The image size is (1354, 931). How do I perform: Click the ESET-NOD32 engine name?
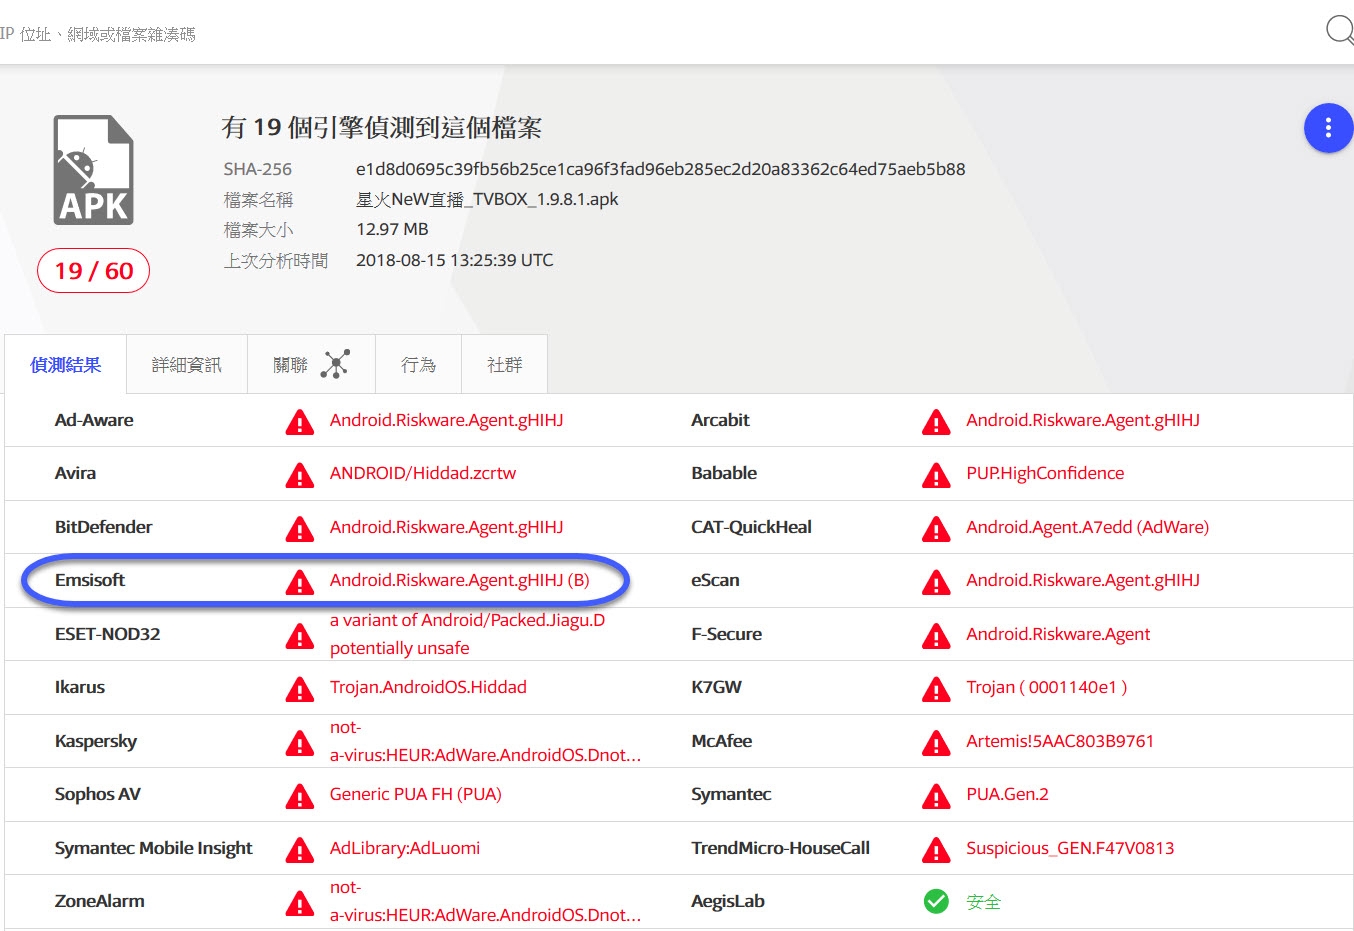point(107,634)
